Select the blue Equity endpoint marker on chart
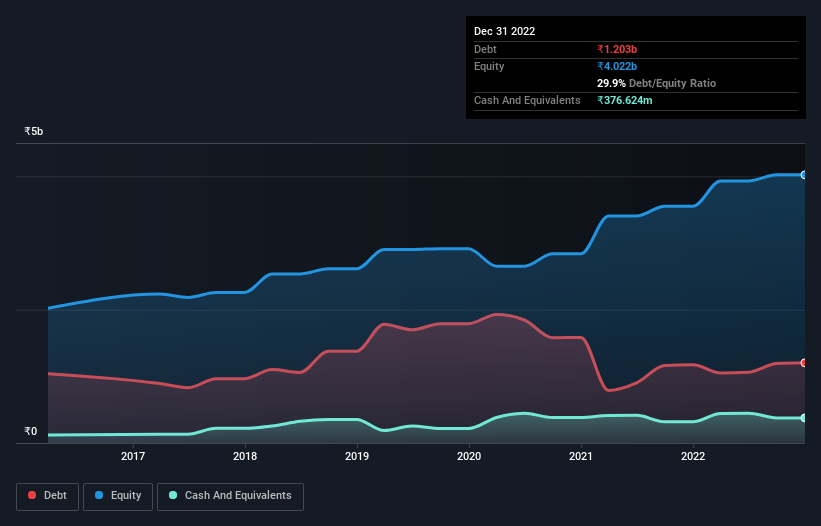This screenshot has height=526, width=821. 804,175
